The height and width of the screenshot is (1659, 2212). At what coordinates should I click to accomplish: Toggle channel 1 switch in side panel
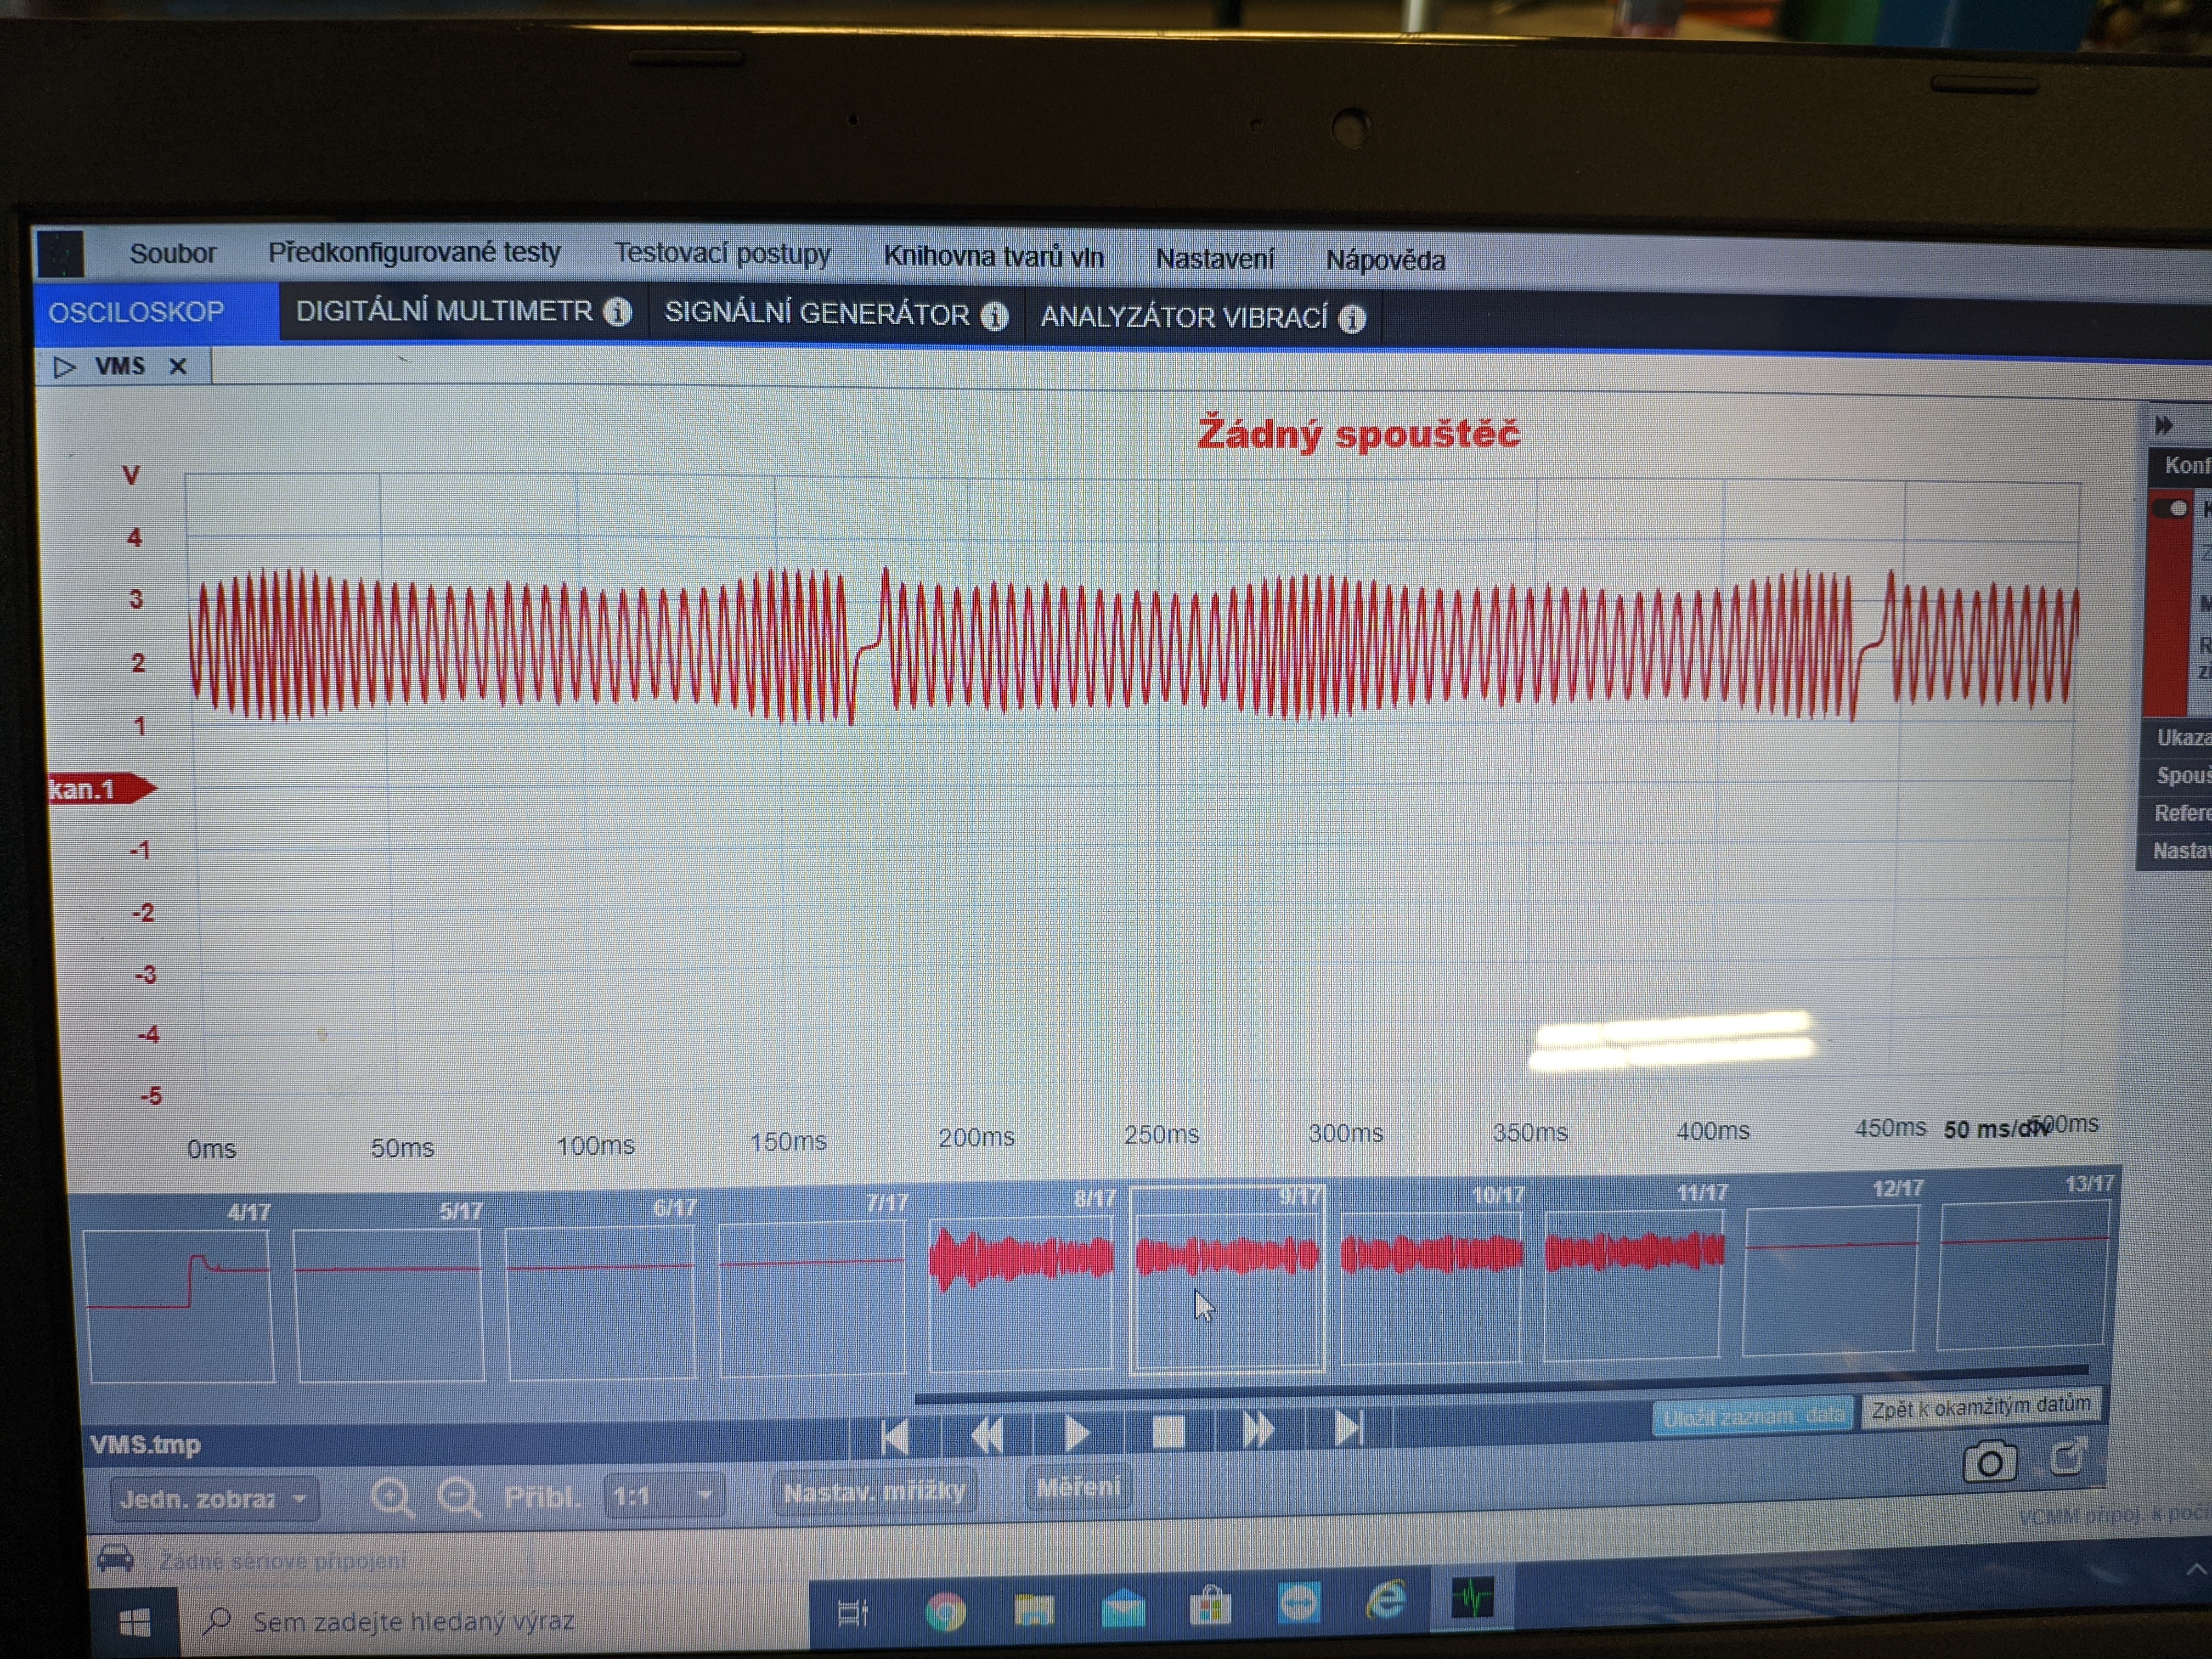point(2171,508)
